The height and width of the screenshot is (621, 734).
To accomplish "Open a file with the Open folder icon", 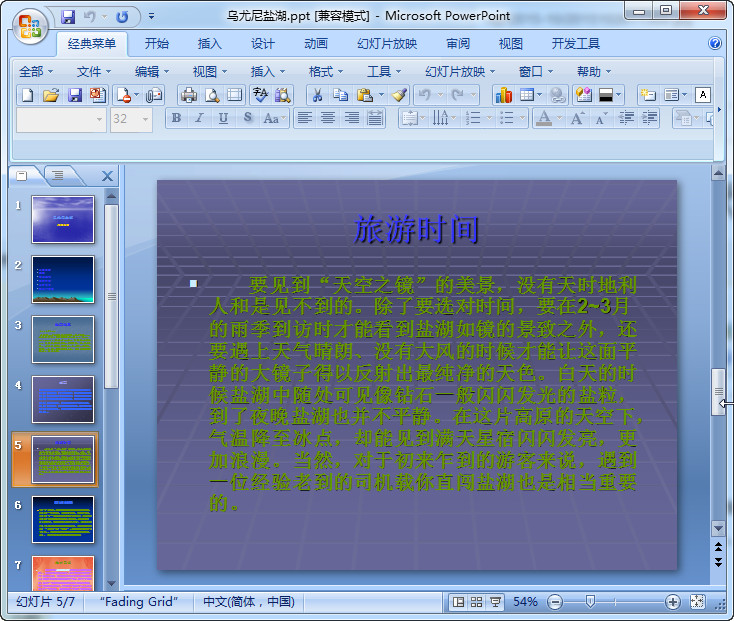I will pyautogui.click(x=51, y=95).
